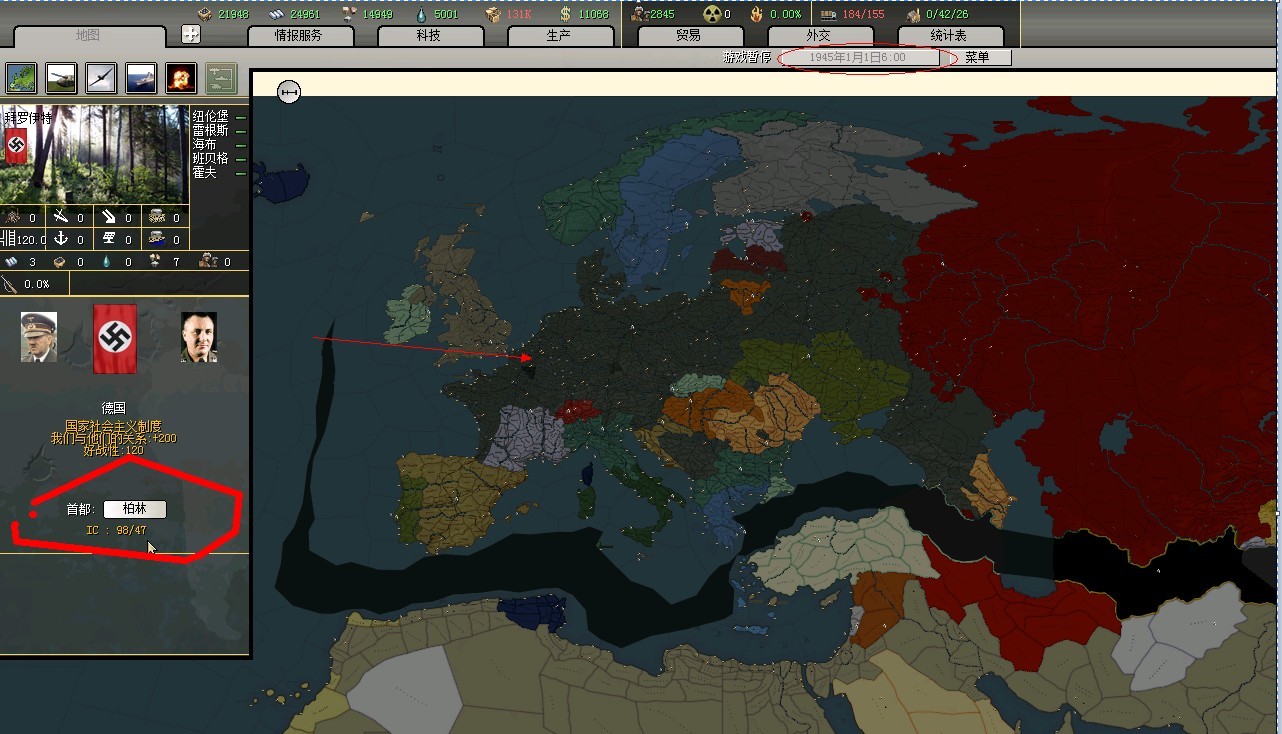
Task: Switch to the 科技 technology tab
Action: click(x=429, y=36)
